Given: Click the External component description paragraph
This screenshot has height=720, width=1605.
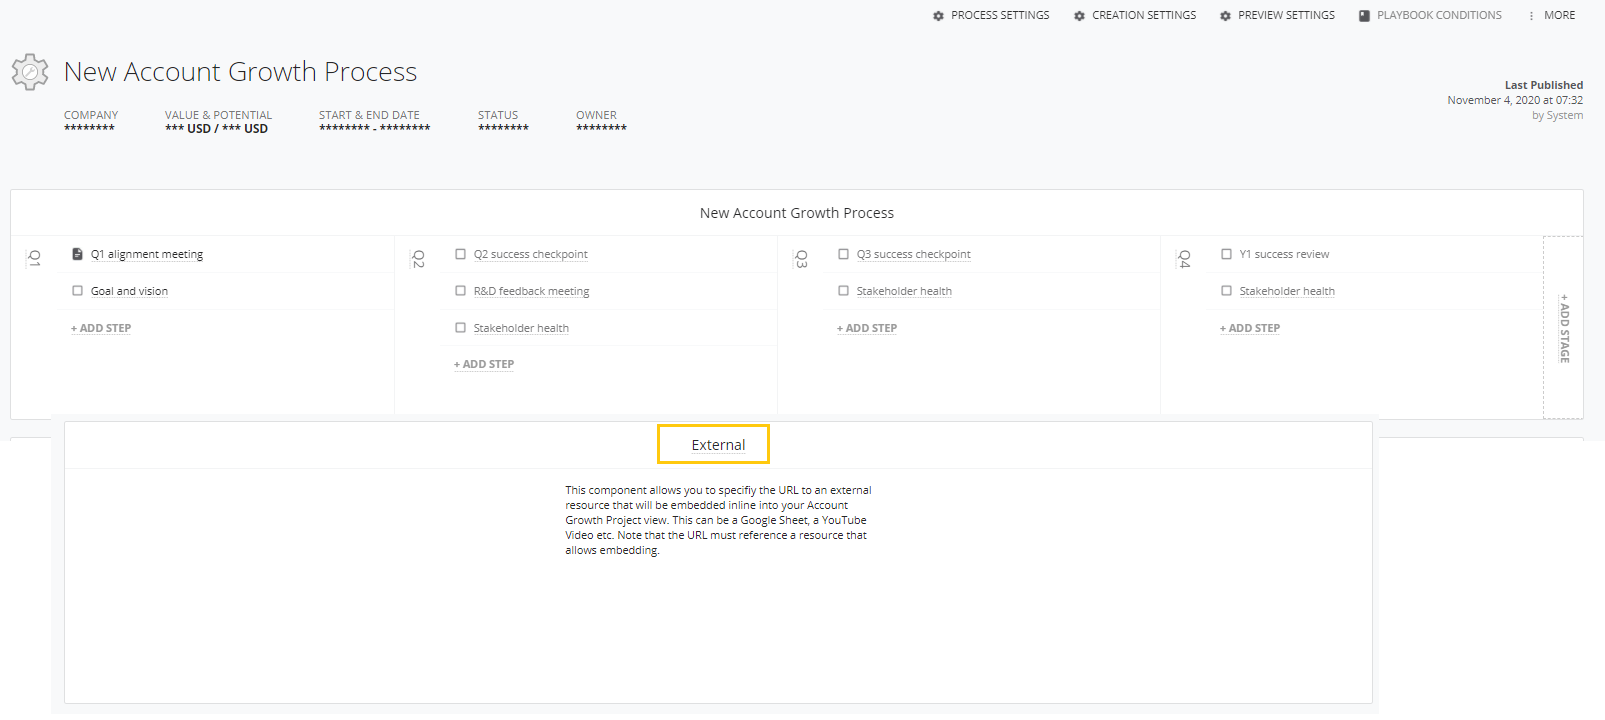Looking at the screenshot, I should [718, 520].
